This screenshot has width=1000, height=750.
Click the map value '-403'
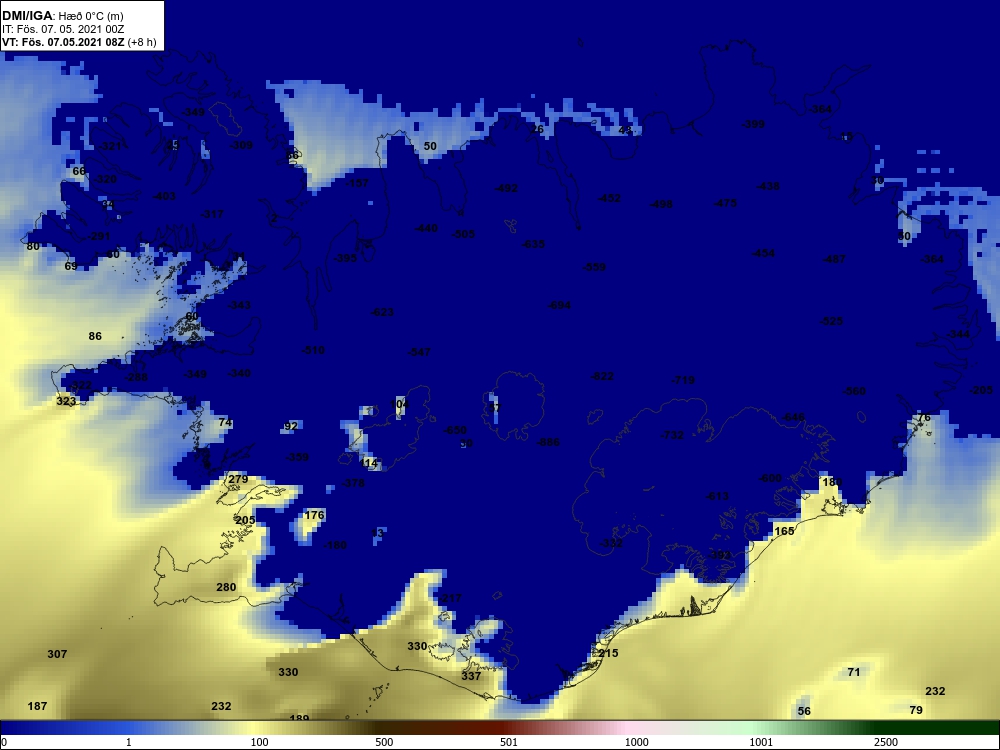(164, 196)
